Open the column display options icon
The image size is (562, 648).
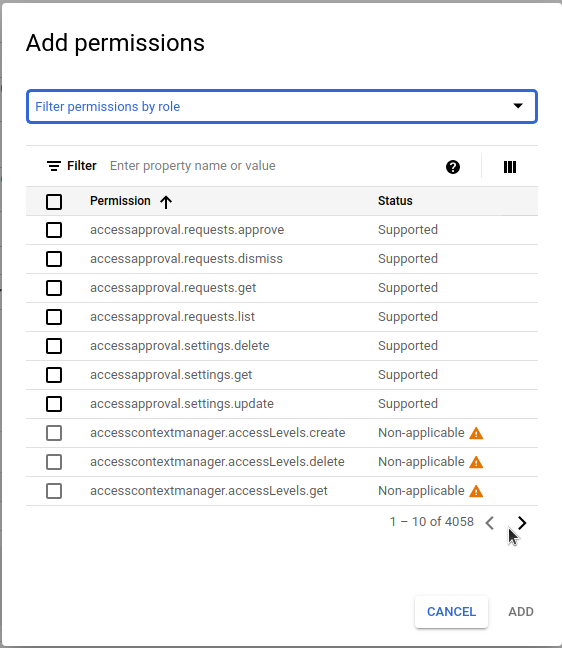tap(510, 167)
